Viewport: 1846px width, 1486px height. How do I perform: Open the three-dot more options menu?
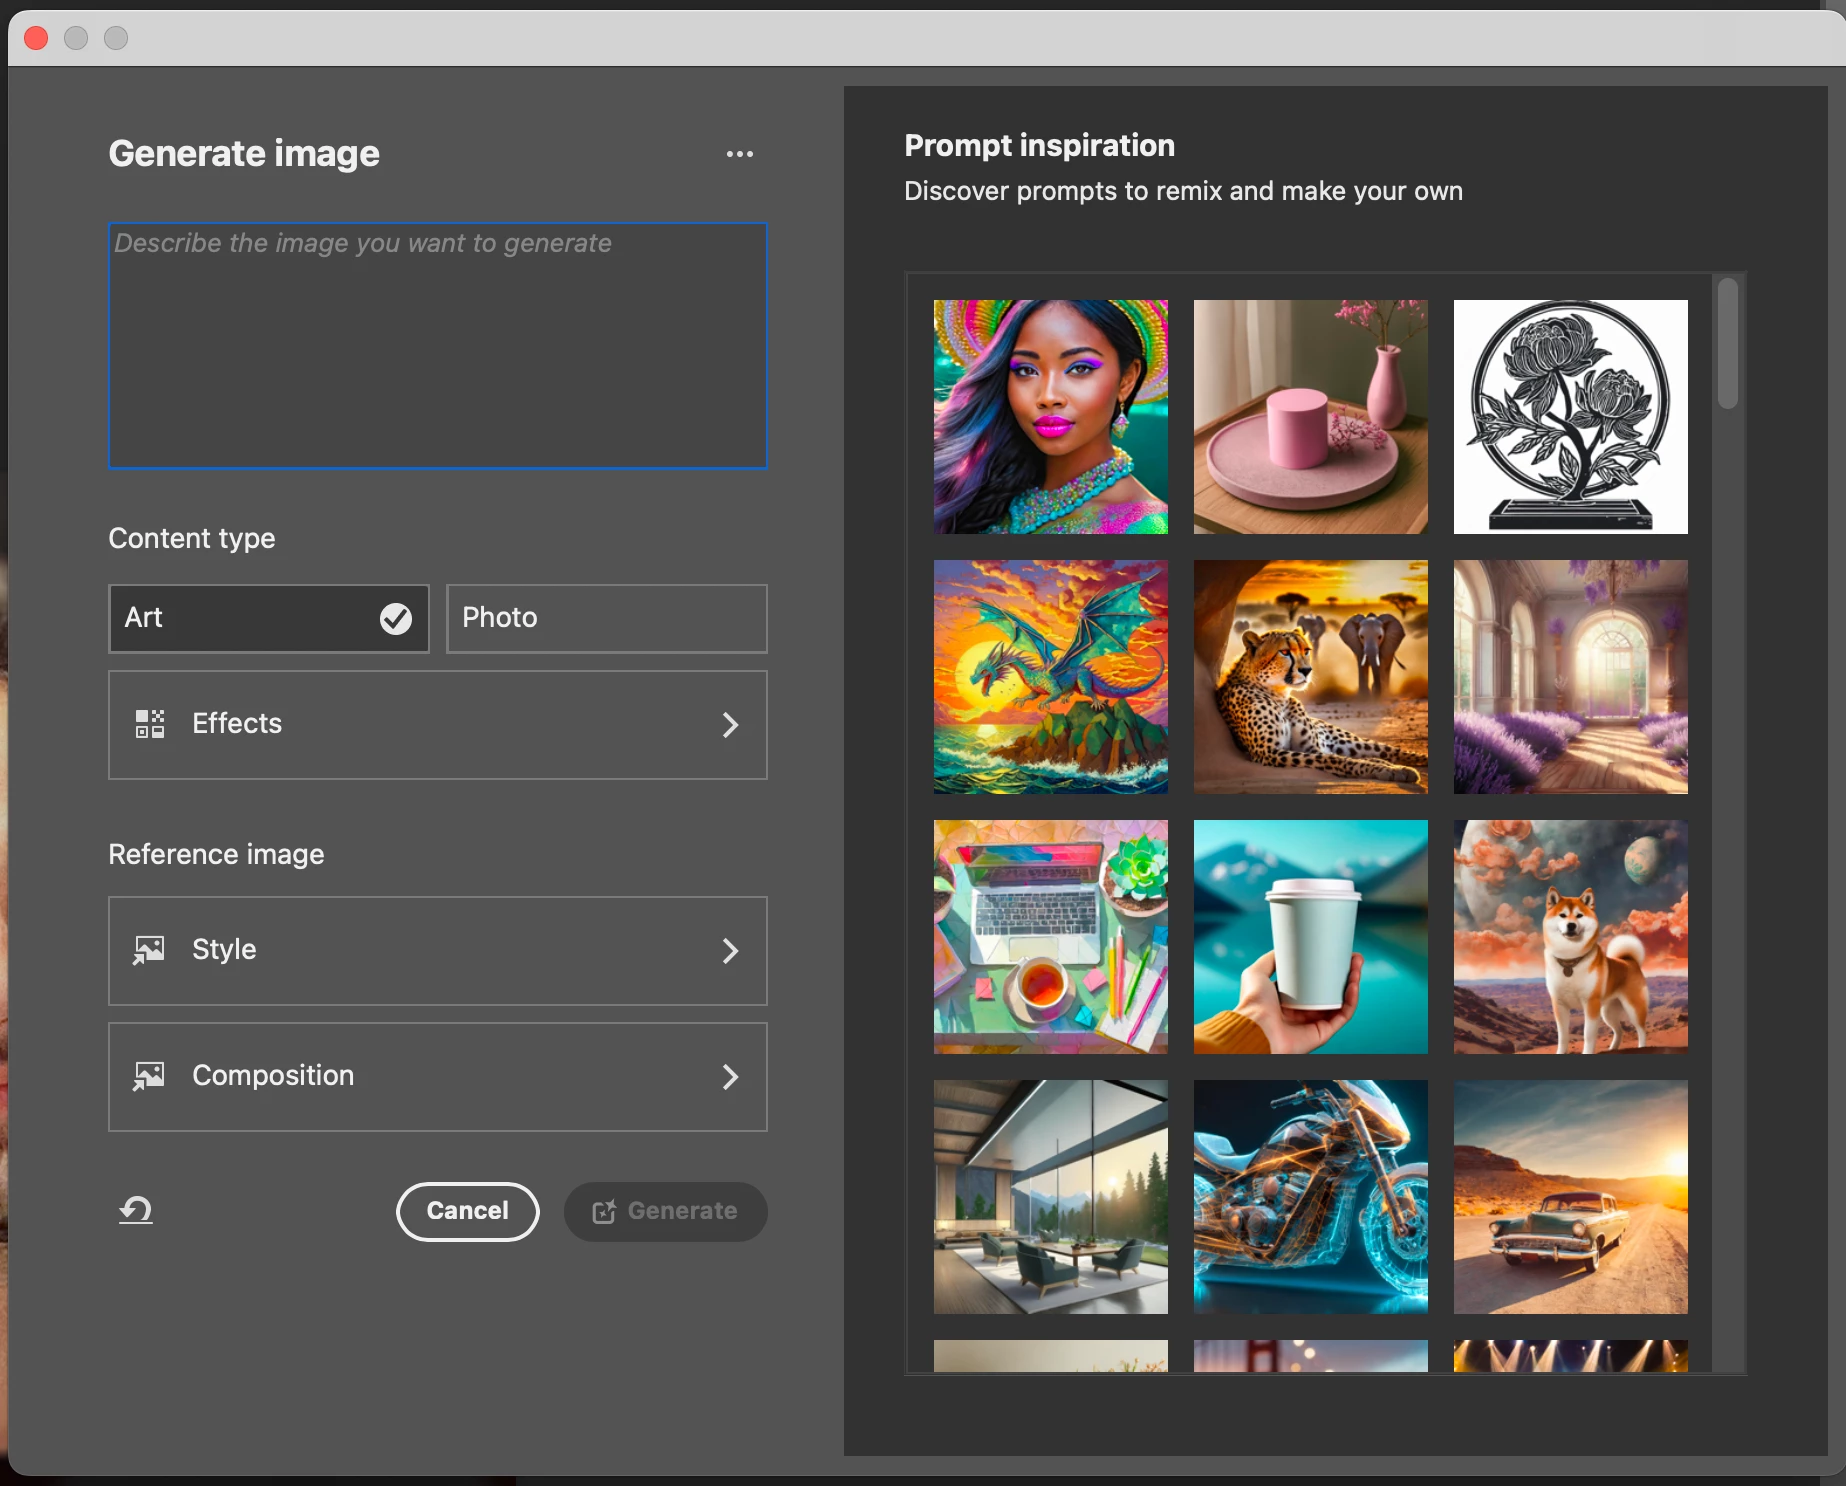740,154
